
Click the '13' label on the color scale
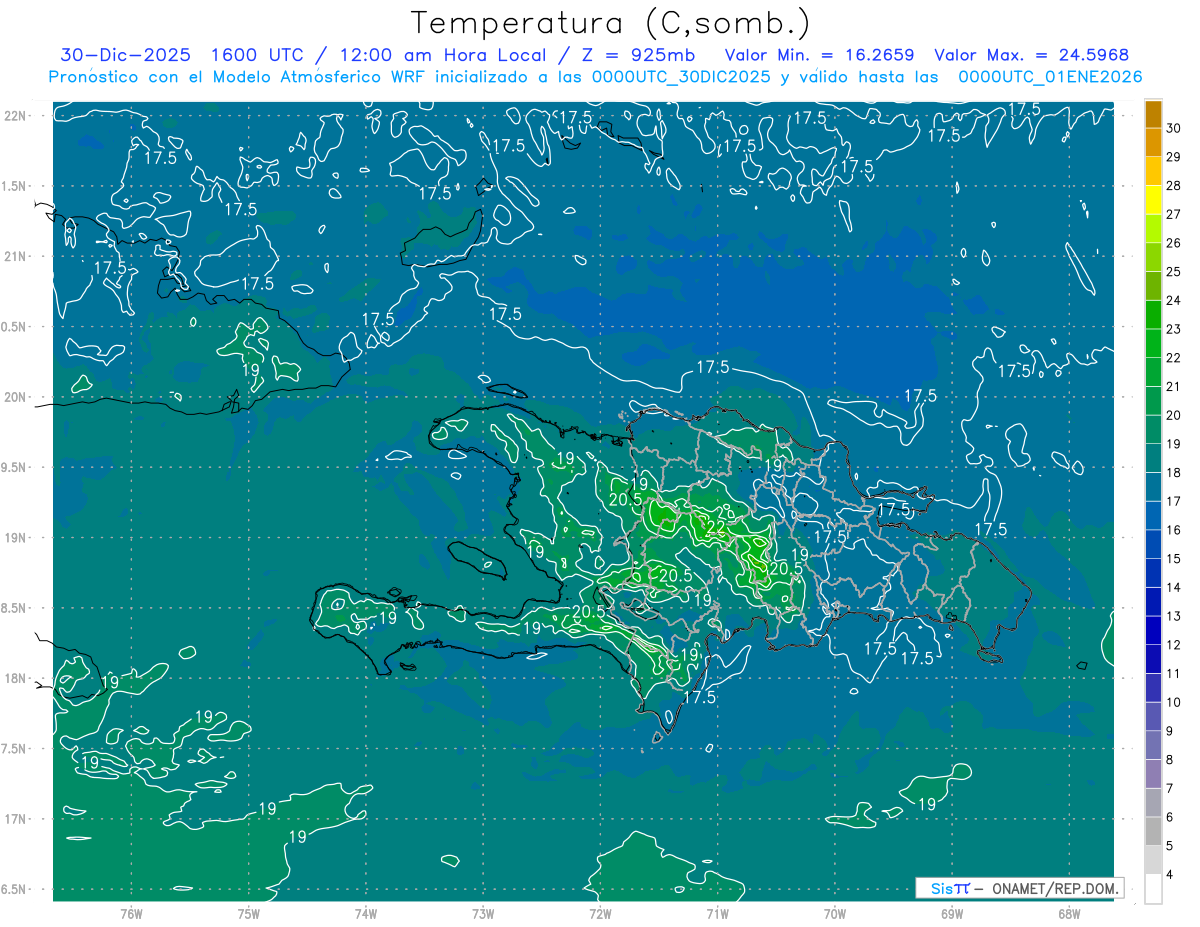point(1174,616)
